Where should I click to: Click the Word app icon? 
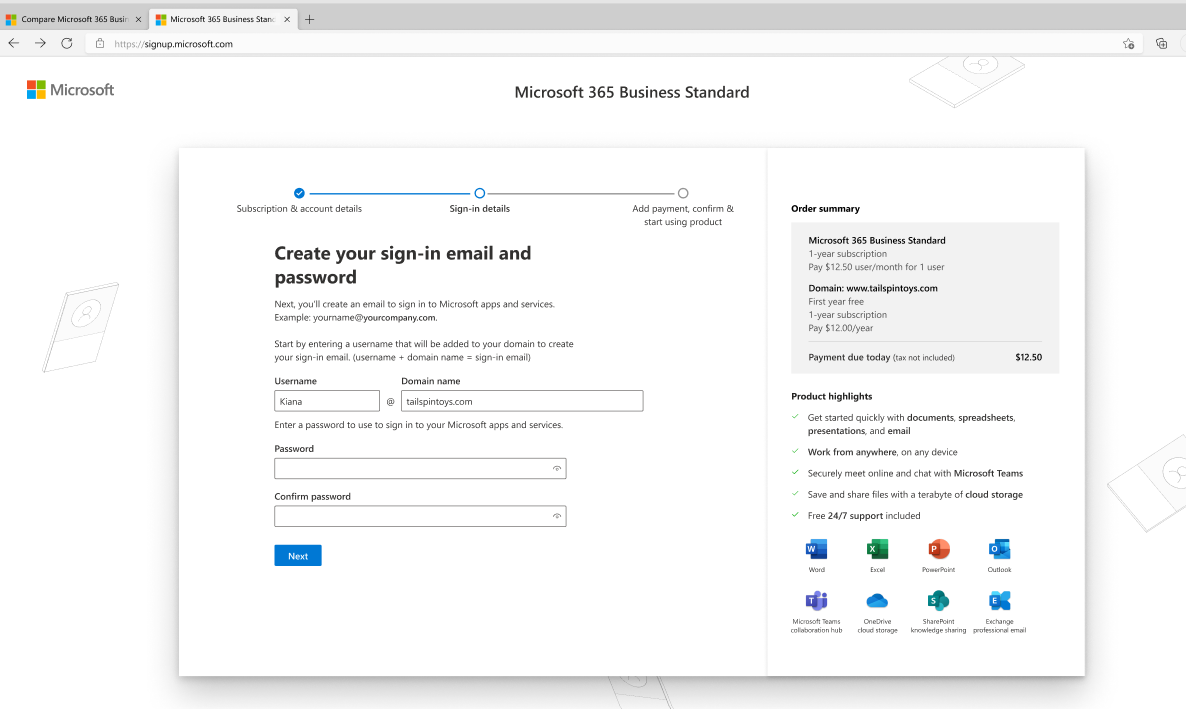pos(816,549)
